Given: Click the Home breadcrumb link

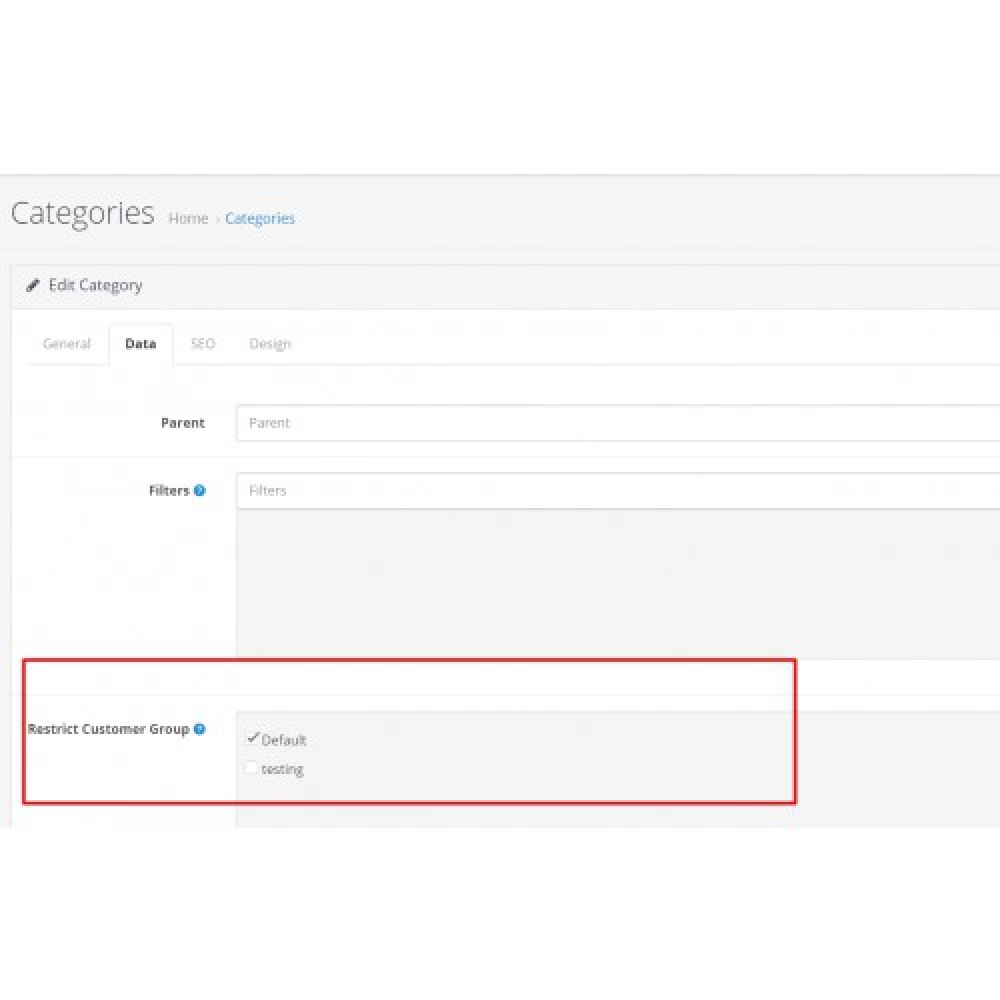Looking at the screenshot, I should pos(188,218).
